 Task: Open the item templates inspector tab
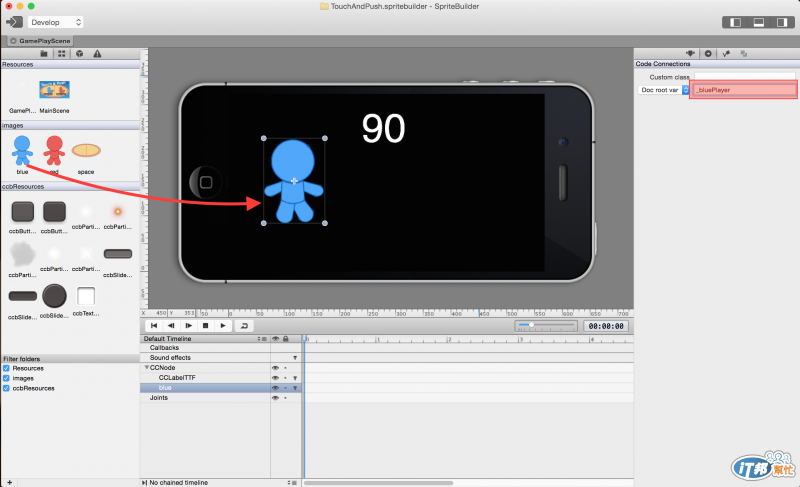coord(744,54)
